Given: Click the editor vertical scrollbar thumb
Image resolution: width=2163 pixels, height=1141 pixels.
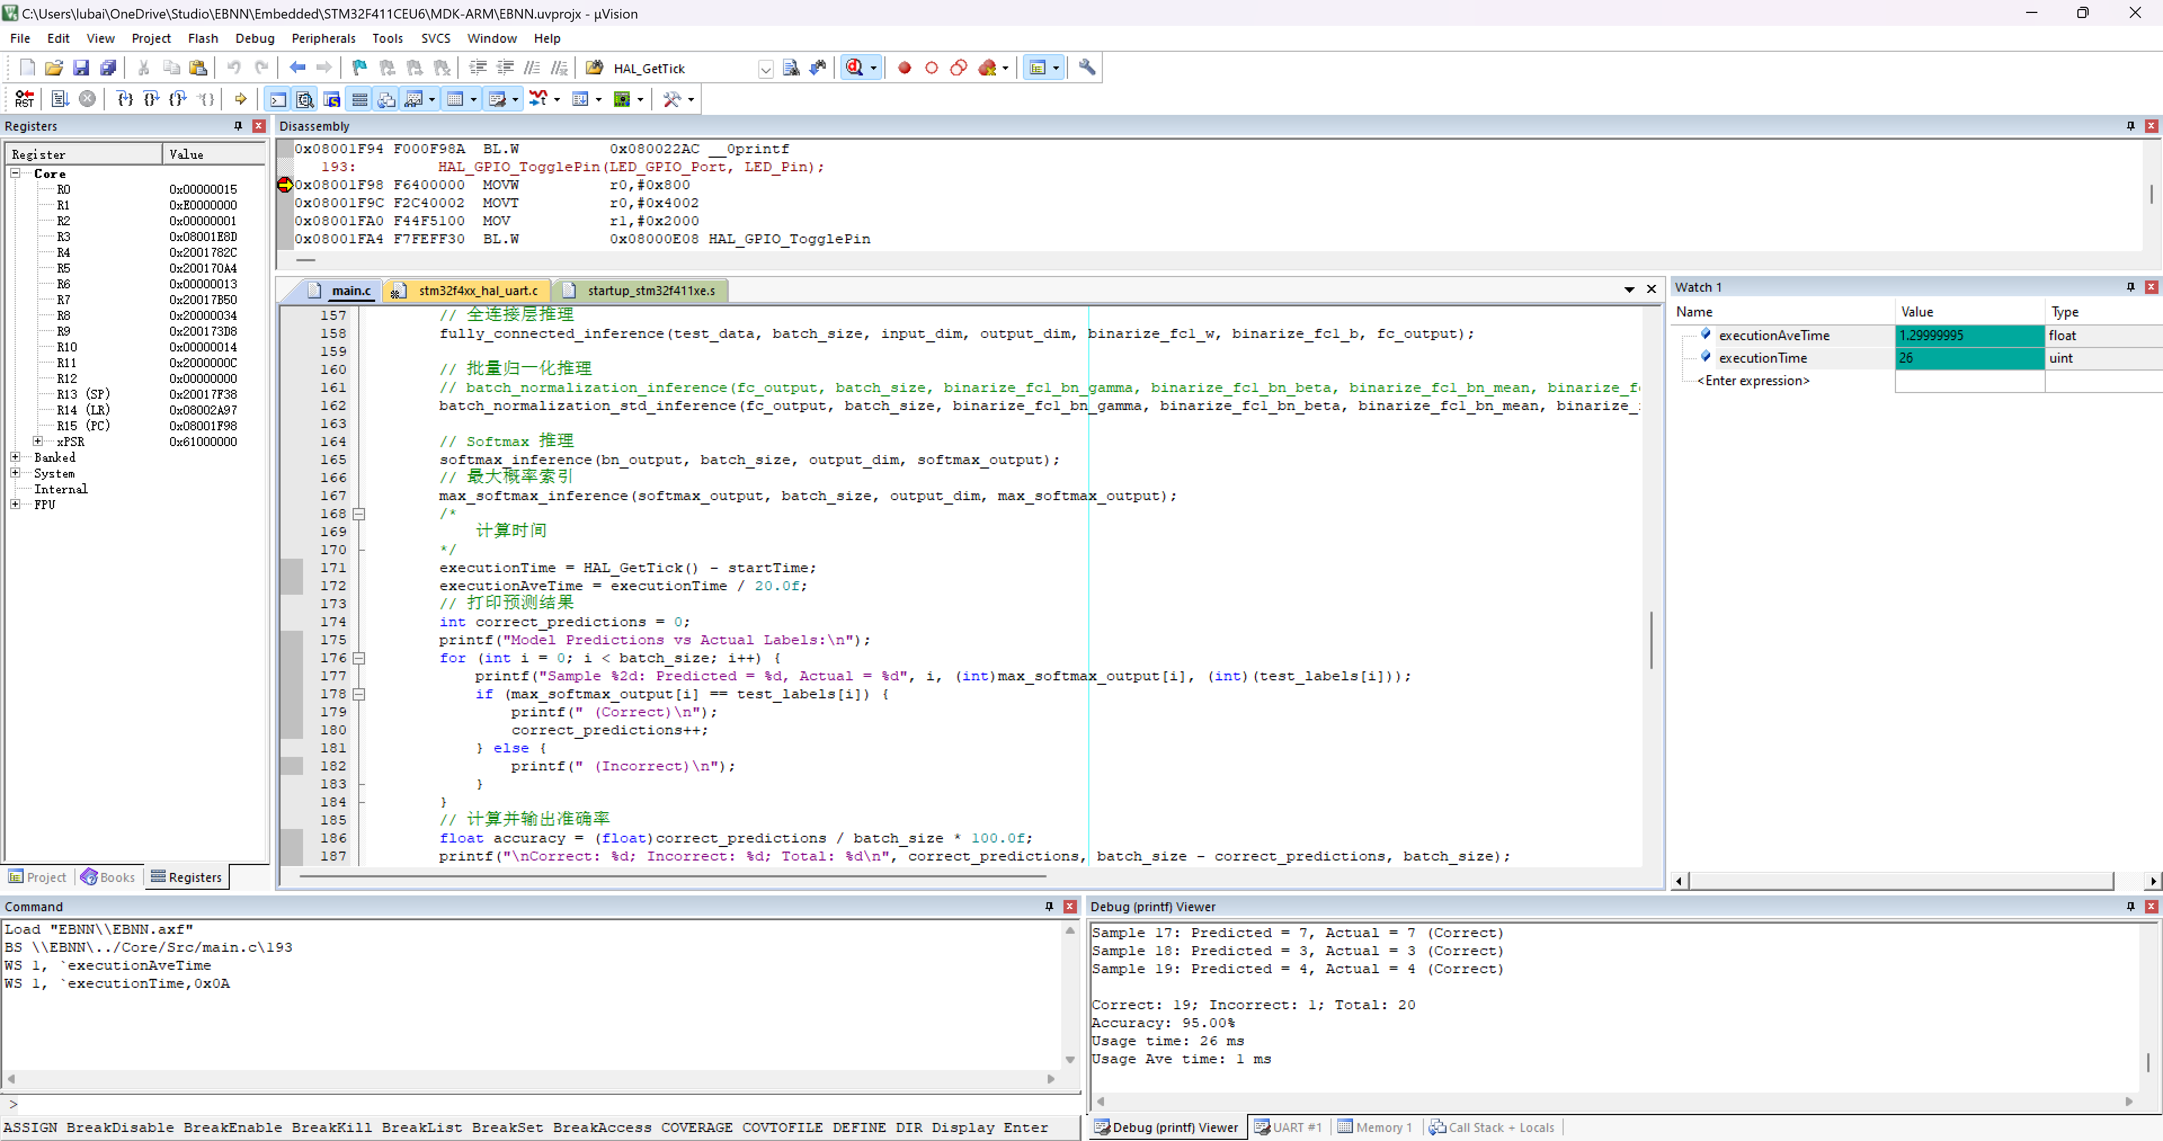Looking at the screenshot, I should point(1651,639).
